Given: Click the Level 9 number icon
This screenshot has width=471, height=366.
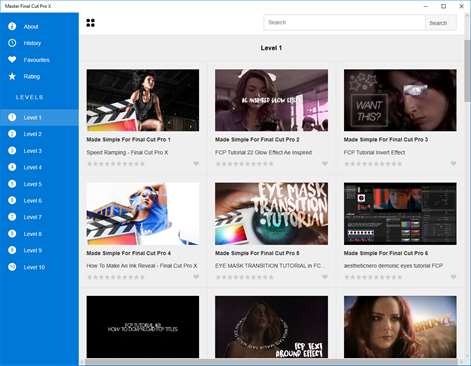Looking at the screenshot, I should click(x=12, y=250).
